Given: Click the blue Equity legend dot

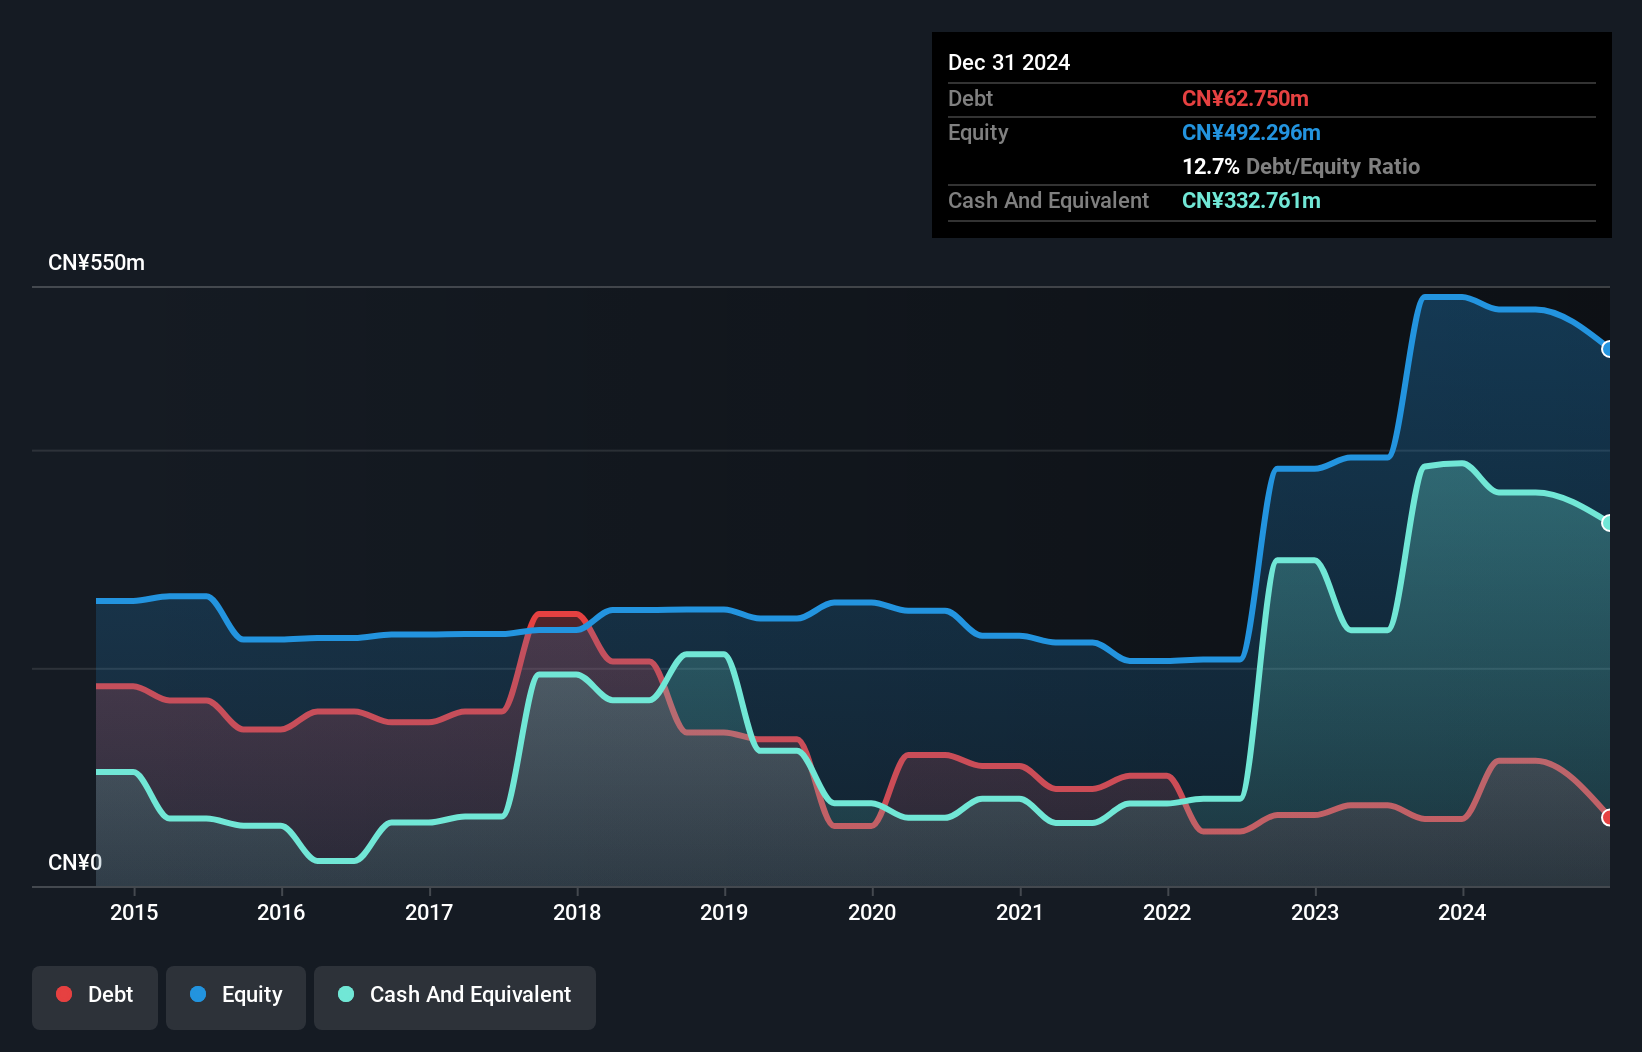Looking at the screenshot, I should click(198, 994).
